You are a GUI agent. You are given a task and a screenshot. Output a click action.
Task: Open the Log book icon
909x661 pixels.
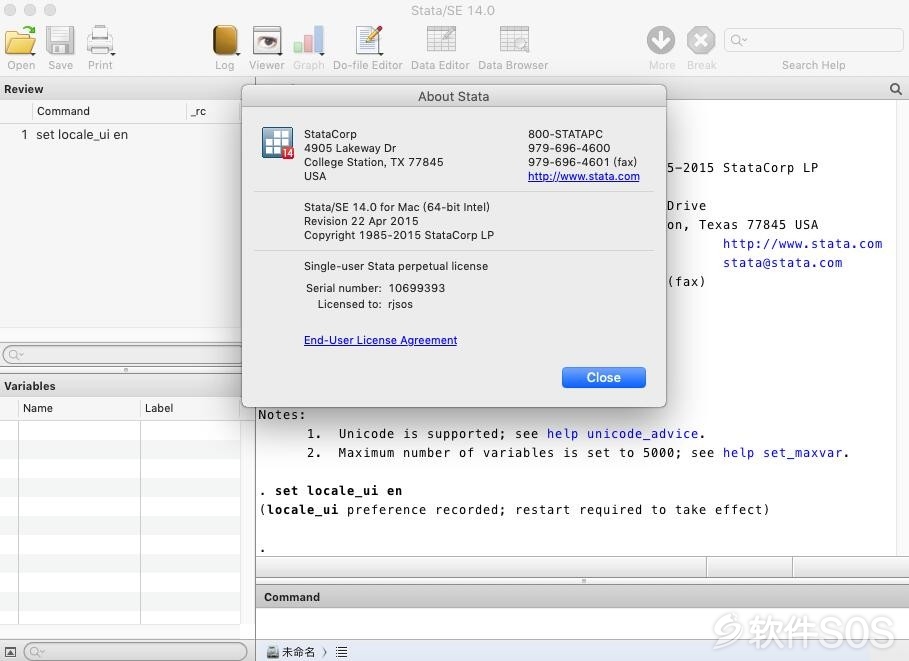pos(225,41)
